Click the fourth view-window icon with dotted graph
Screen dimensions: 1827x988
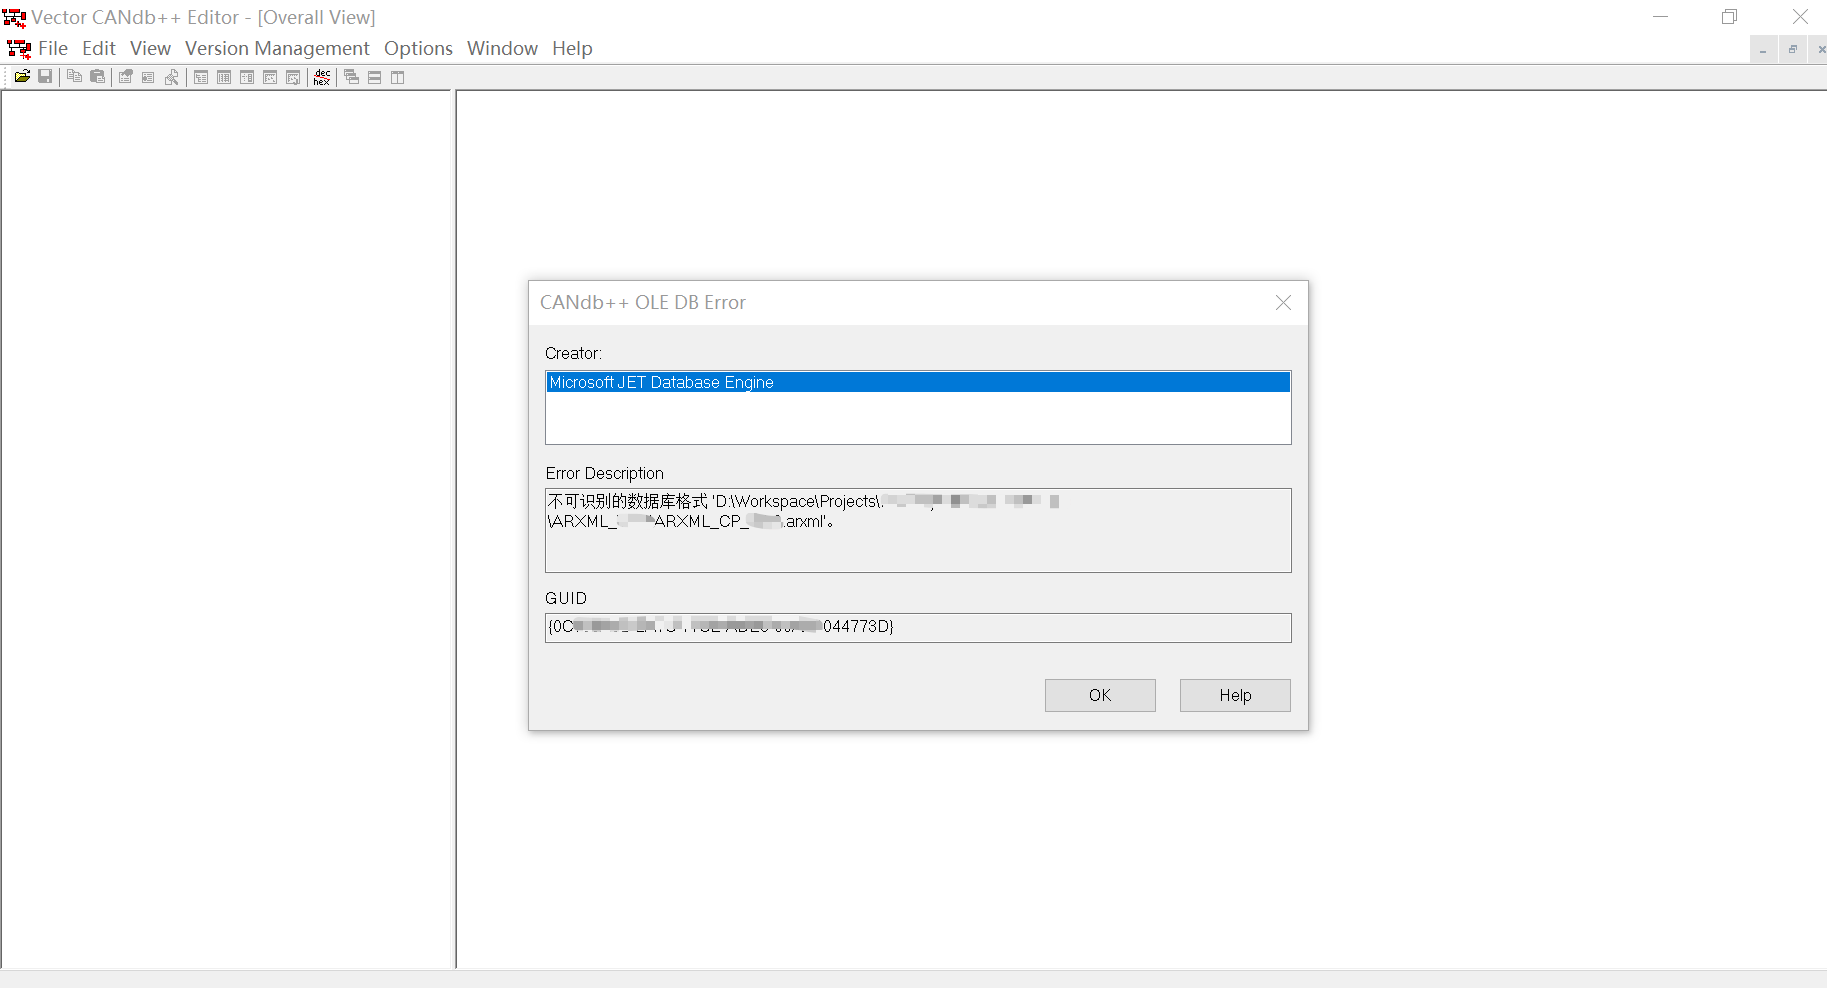(x=270, y=77)
